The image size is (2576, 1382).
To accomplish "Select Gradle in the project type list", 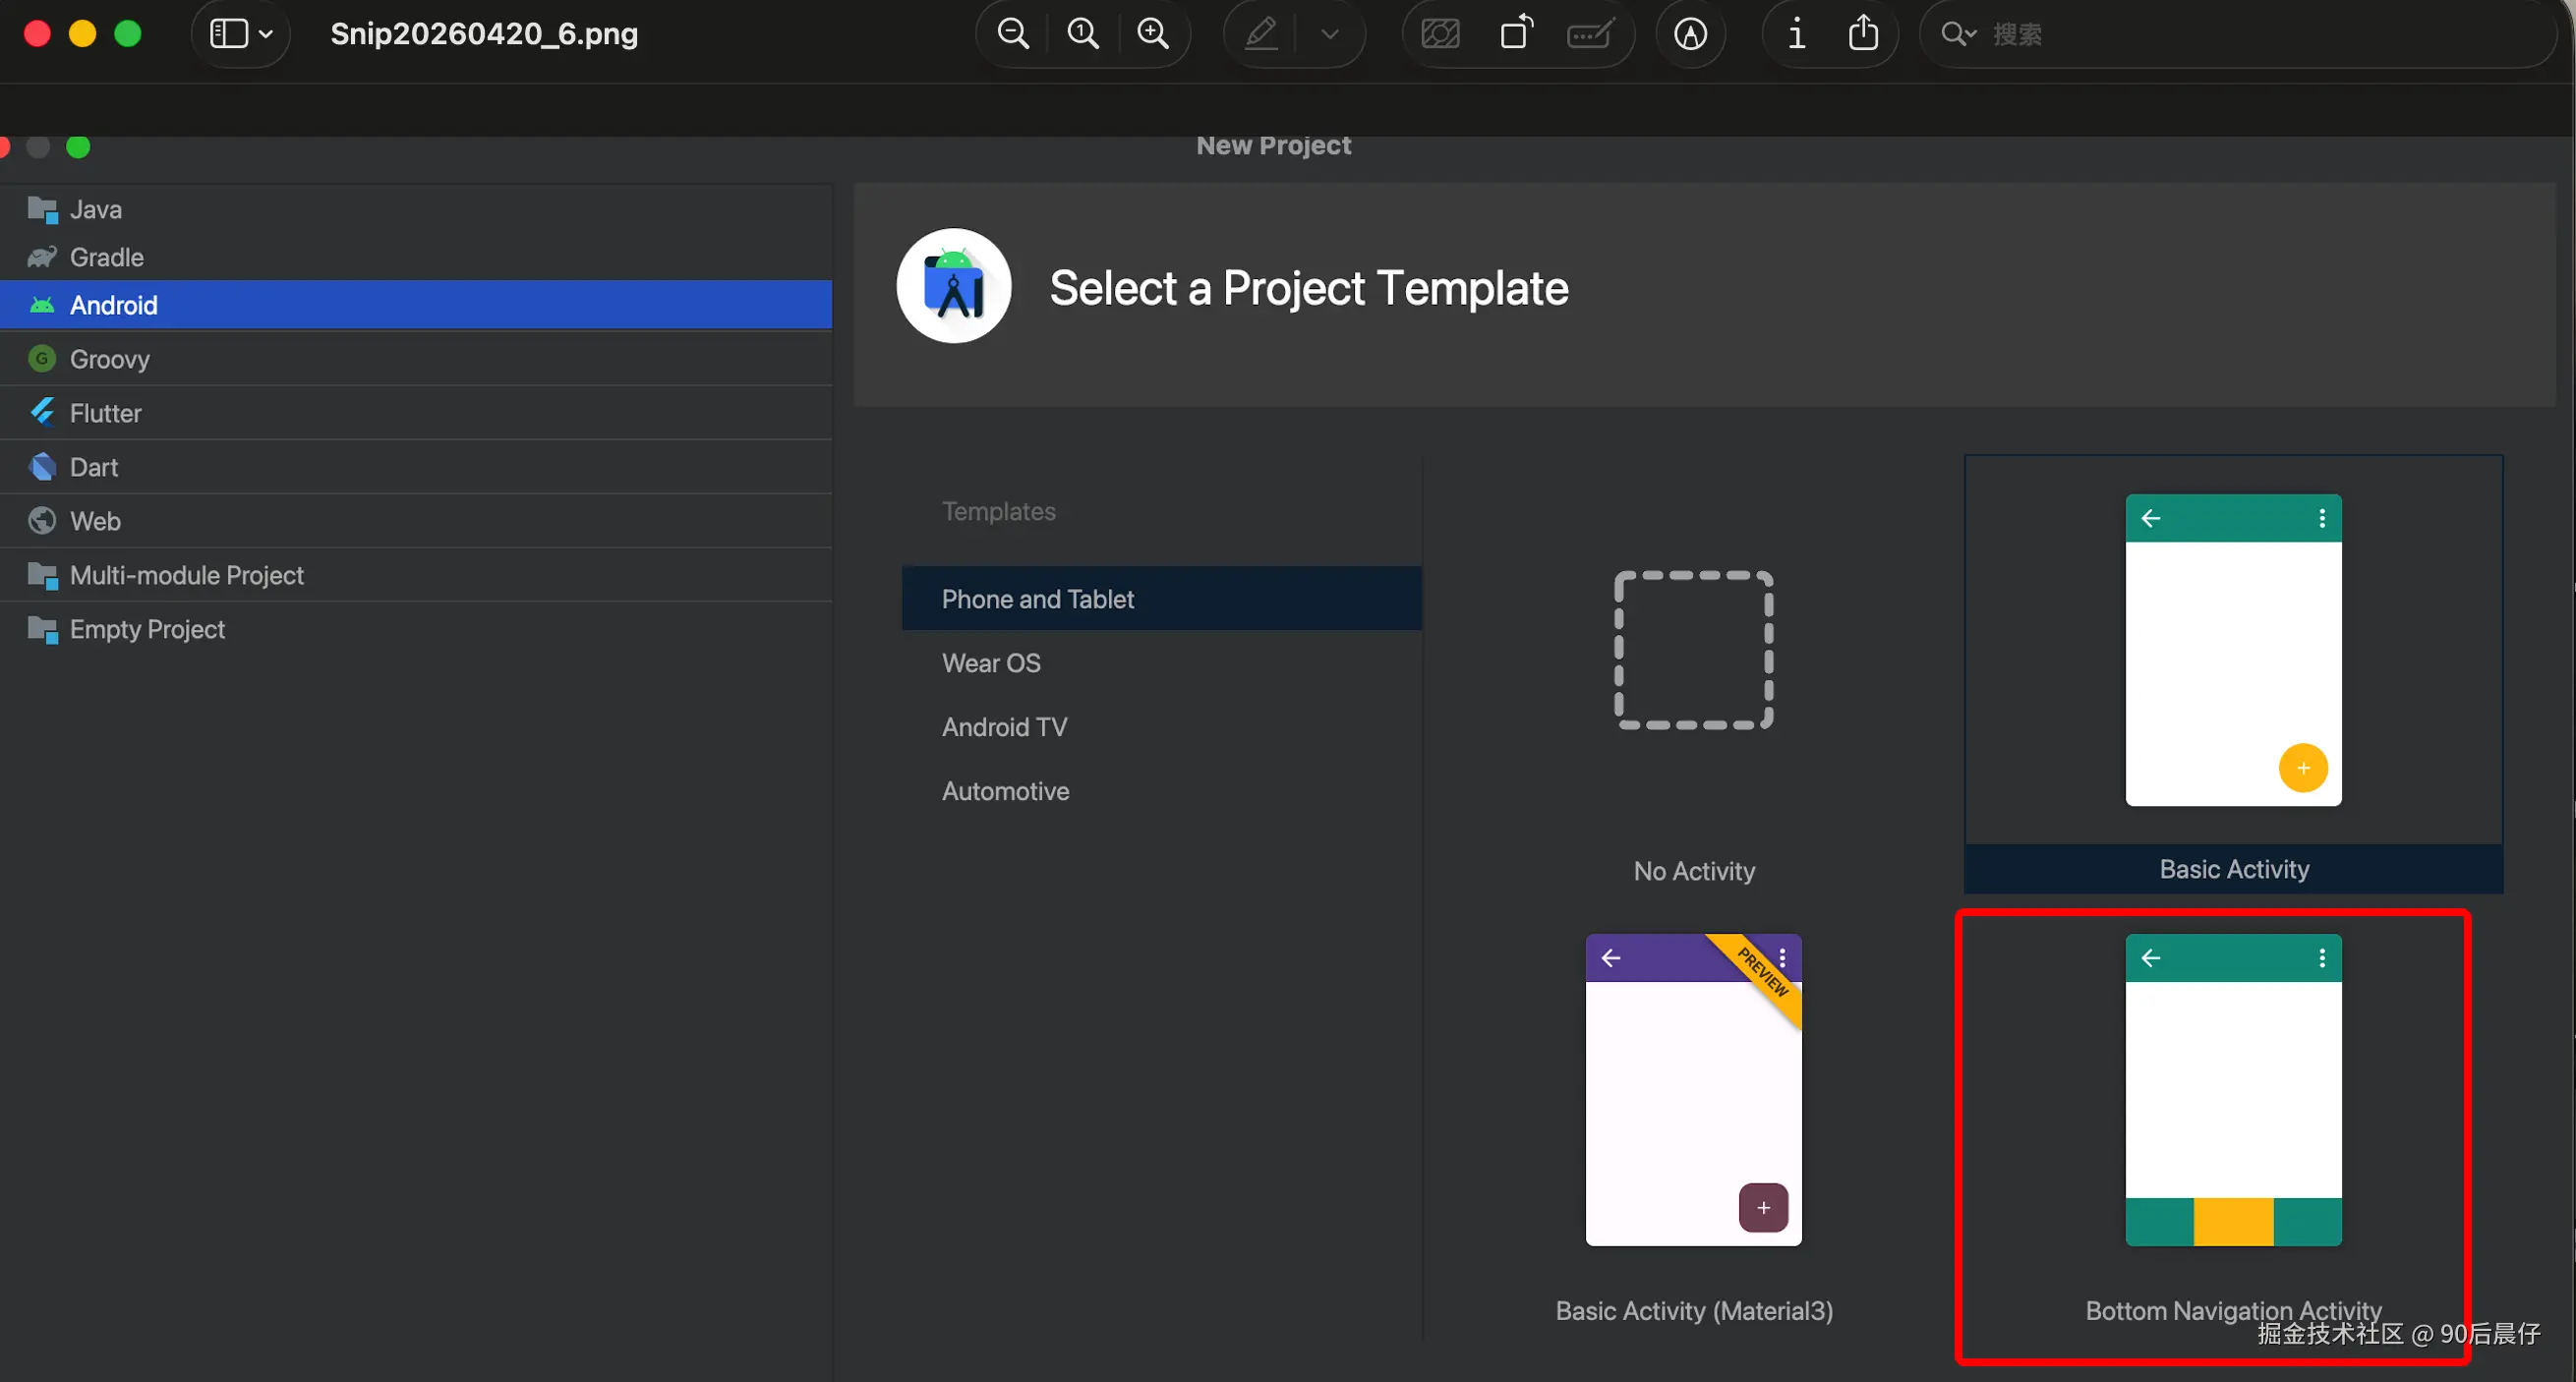I will pos(106,257).
